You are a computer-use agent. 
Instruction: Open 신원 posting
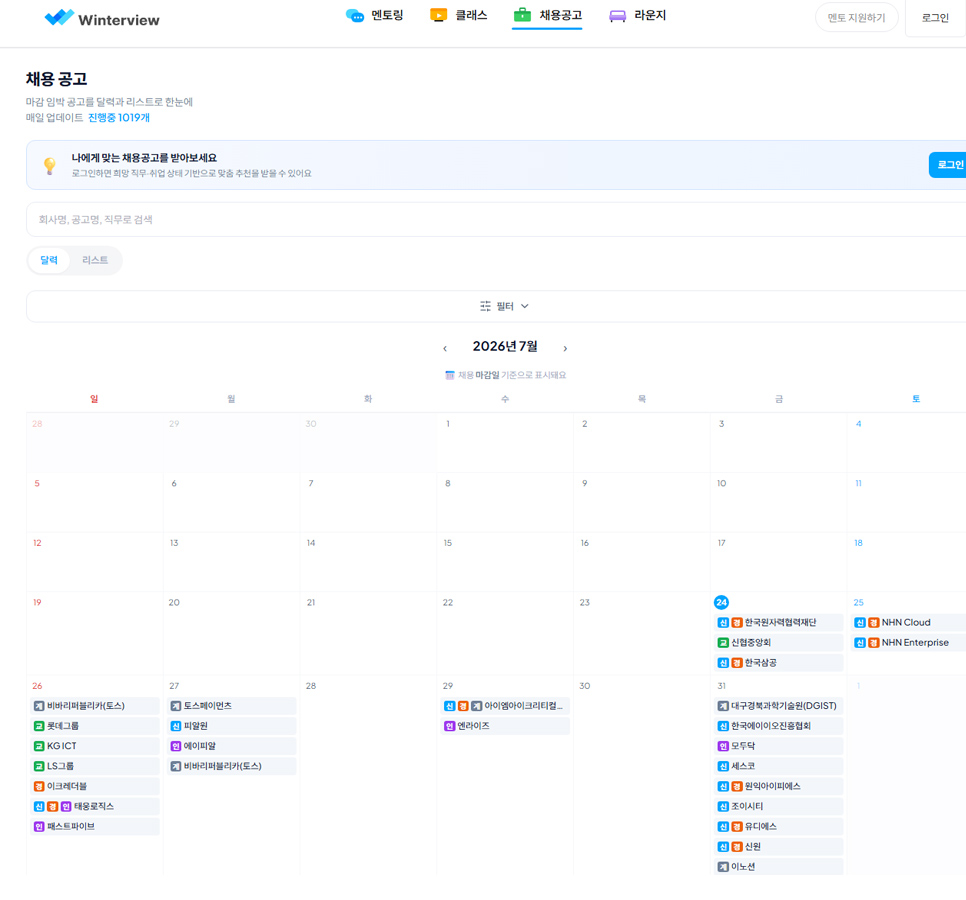pos(778,847)
